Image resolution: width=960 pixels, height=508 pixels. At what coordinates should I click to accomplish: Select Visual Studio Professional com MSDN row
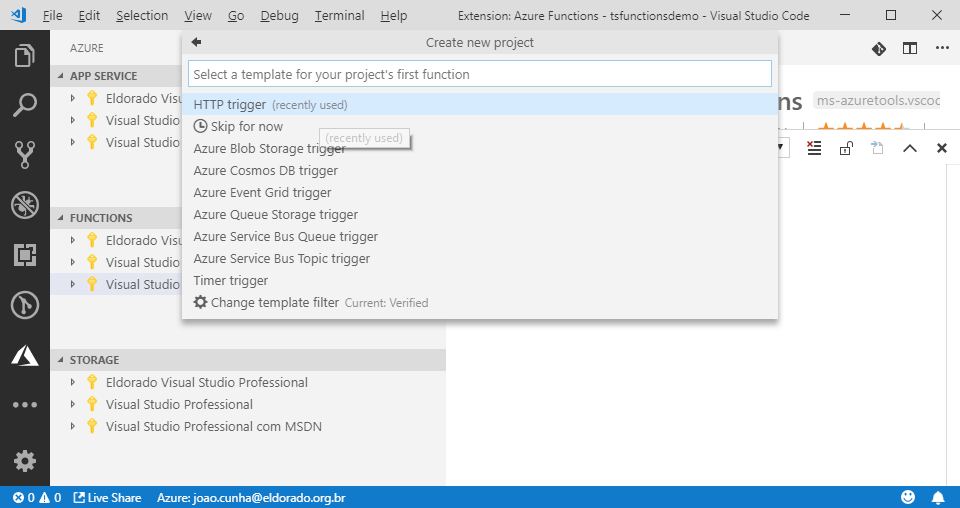point(248,427)
